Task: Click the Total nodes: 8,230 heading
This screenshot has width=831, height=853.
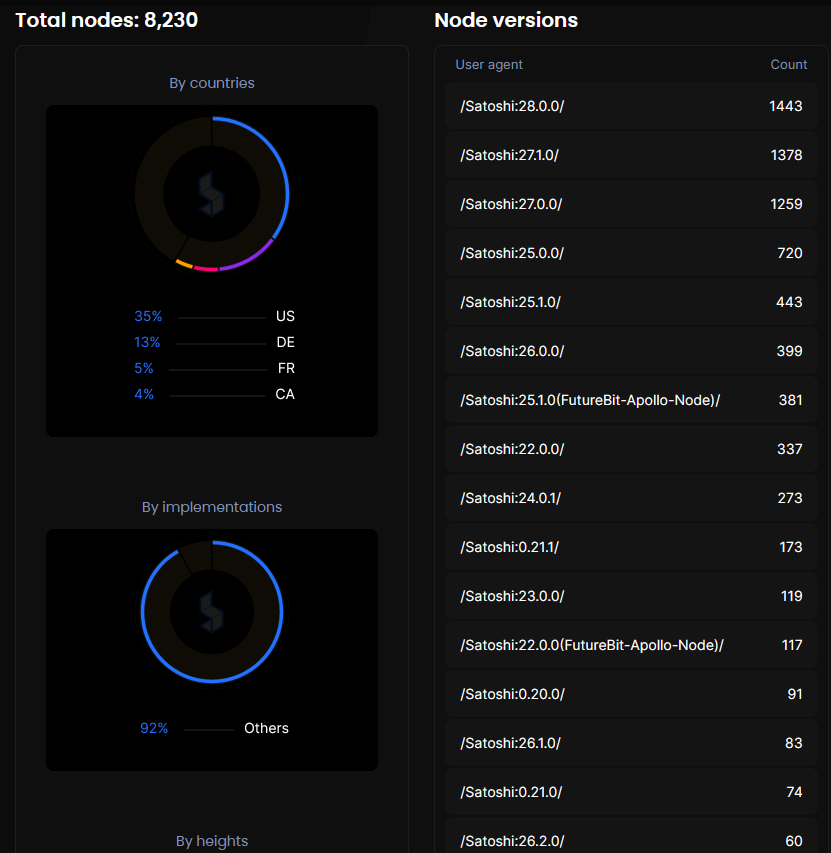Action: [x=107, y=20]
